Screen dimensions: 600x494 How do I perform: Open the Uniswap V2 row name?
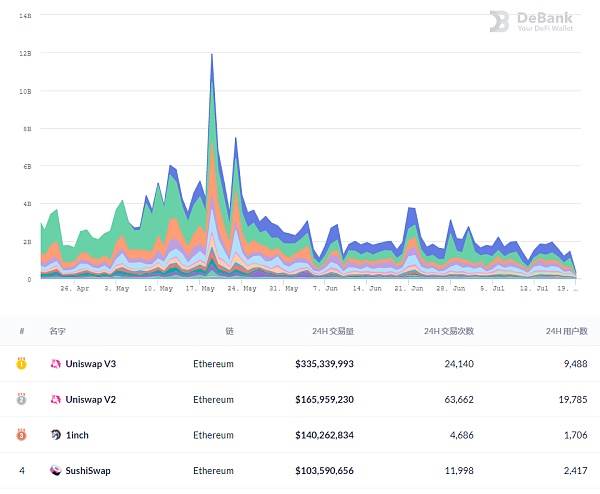[91, 399]
